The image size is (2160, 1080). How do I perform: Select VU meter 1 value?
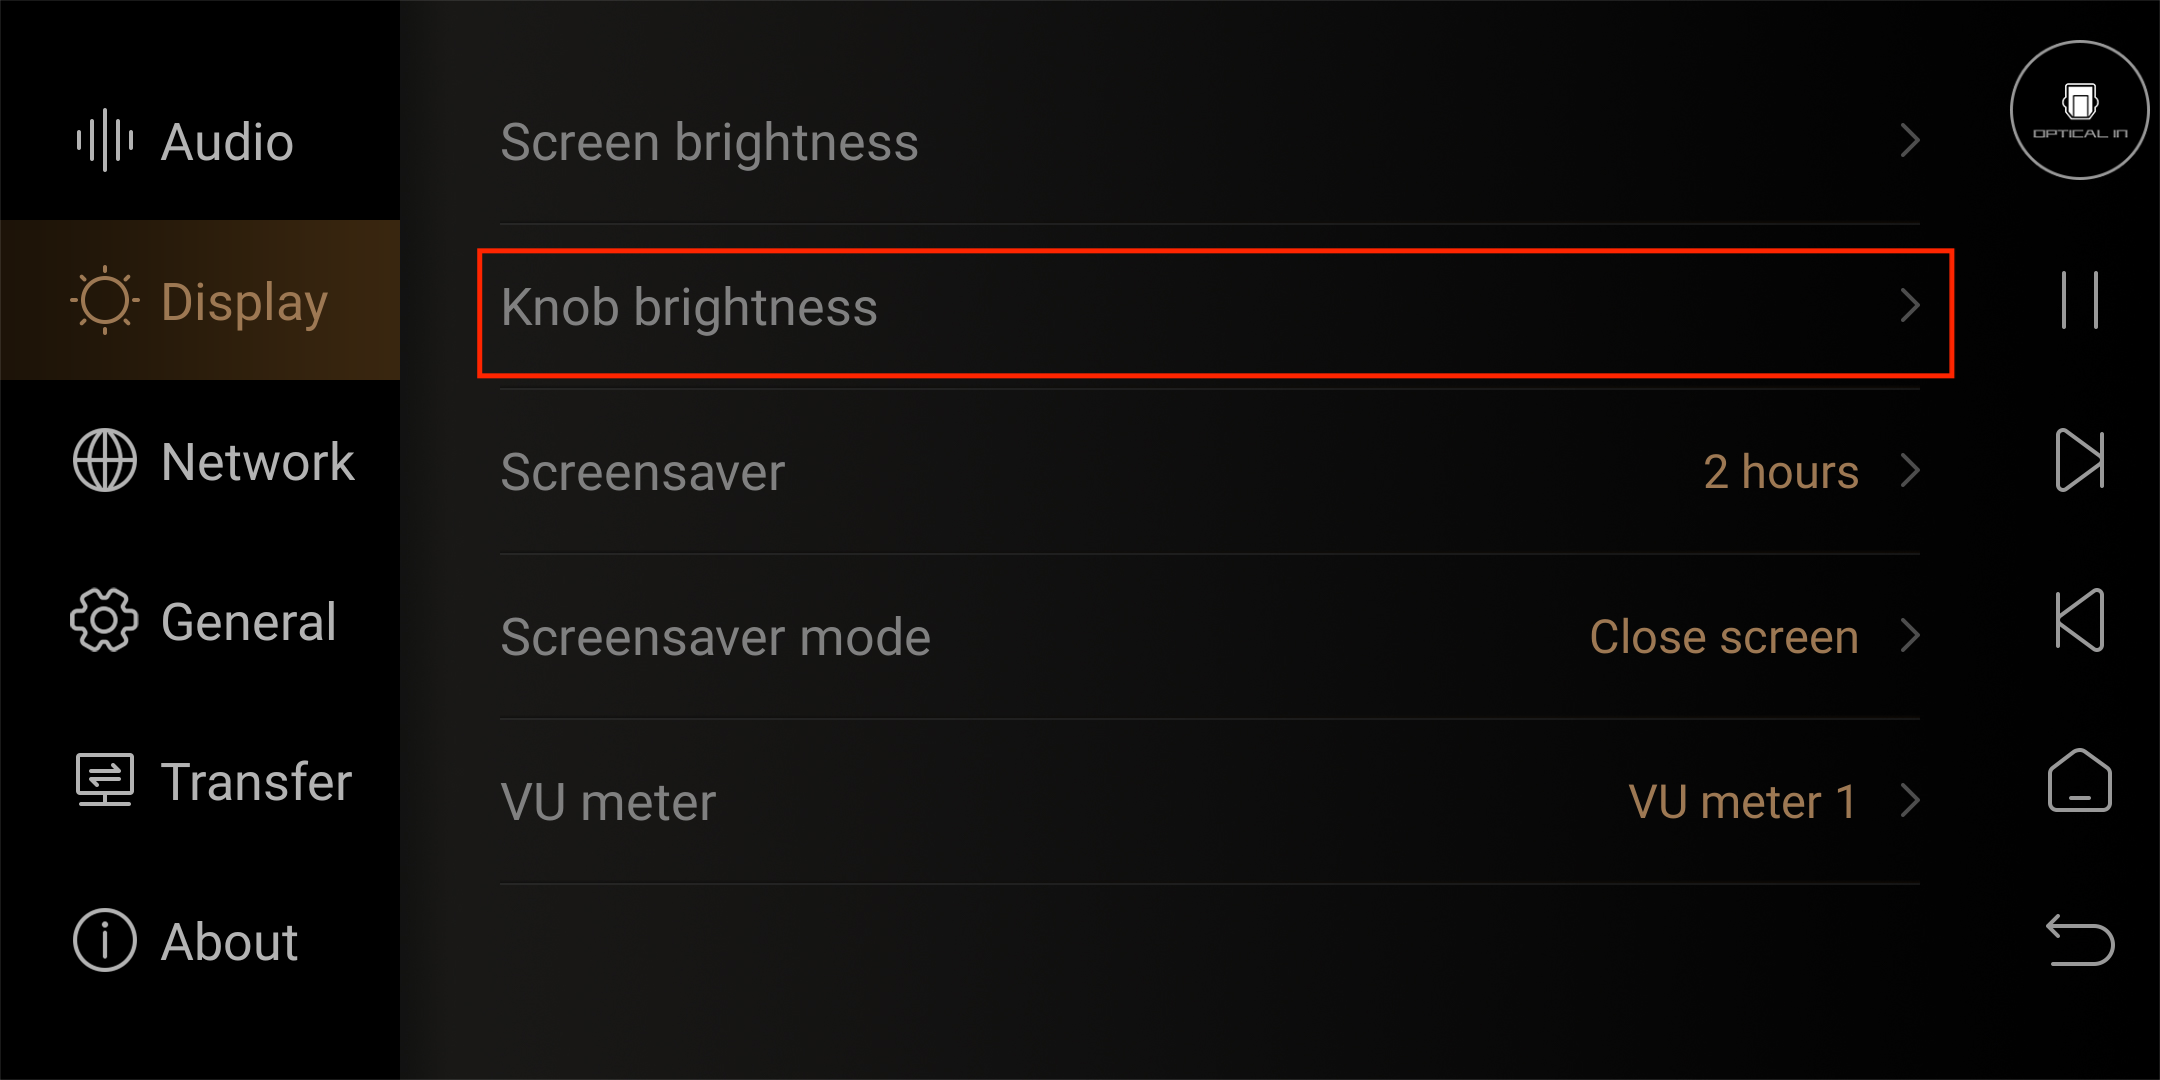click(1743, 801)
